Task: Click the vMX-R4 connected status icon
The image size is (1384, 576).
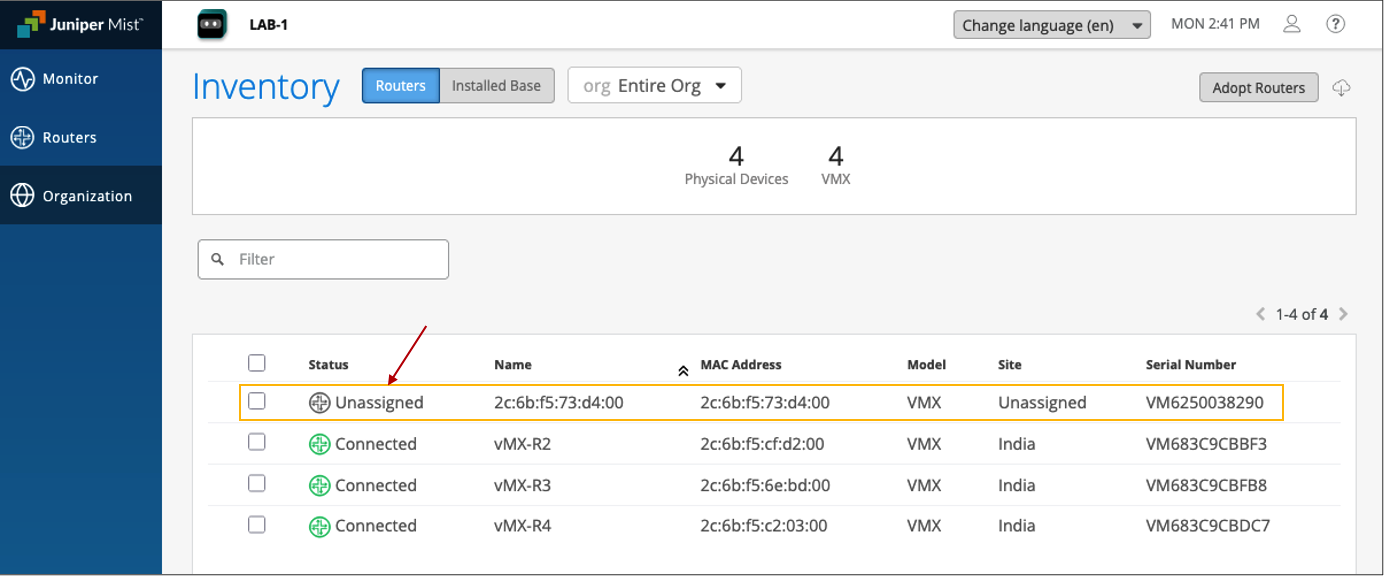Action: [x=319, y=526]
